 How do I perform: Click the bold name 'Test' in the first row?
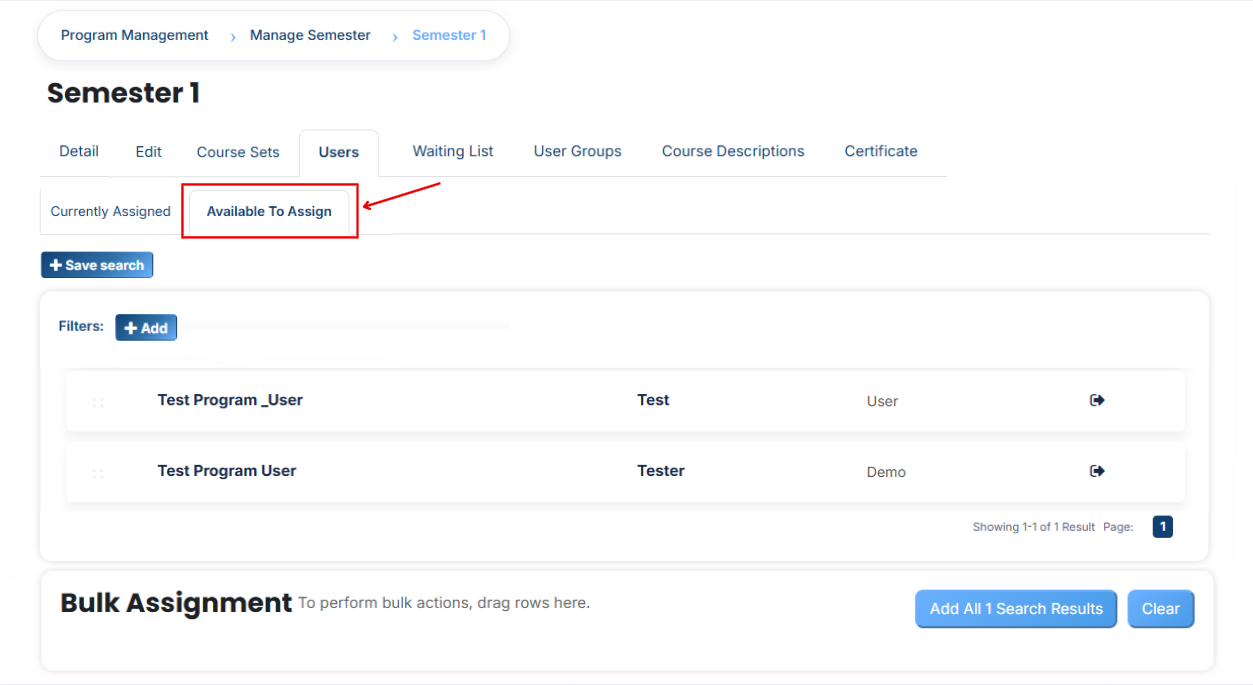653,400
